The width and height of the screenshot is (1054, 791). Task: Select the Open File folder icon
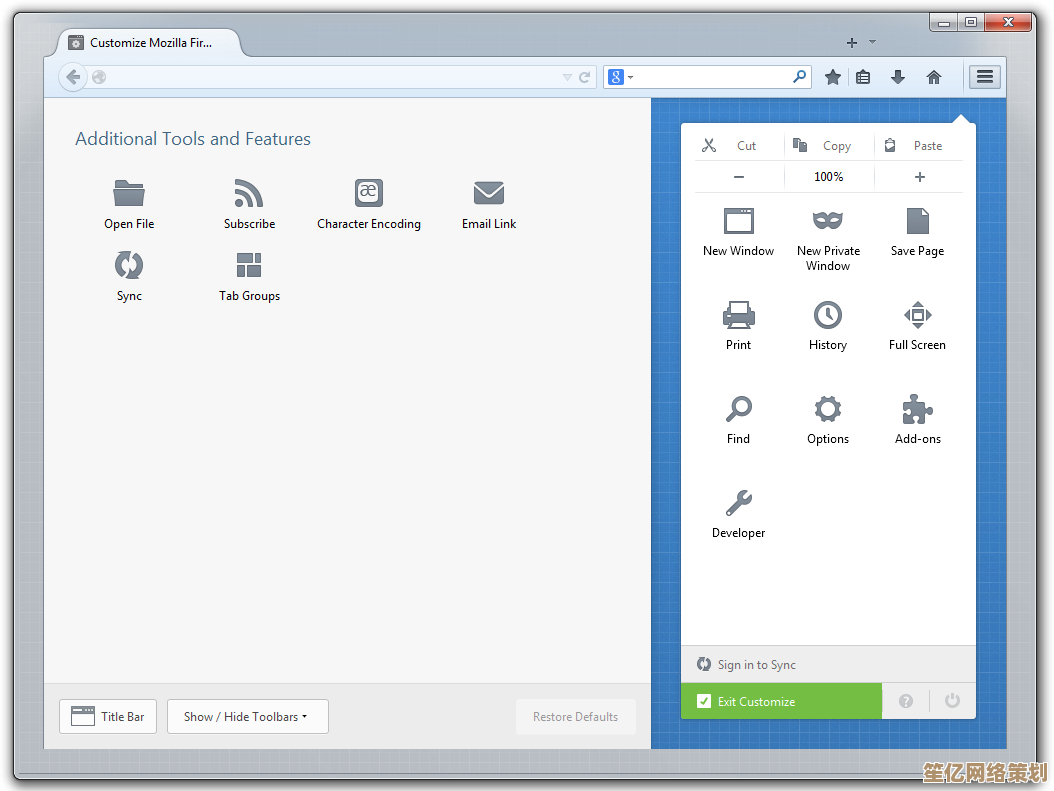tap(129, 194)
